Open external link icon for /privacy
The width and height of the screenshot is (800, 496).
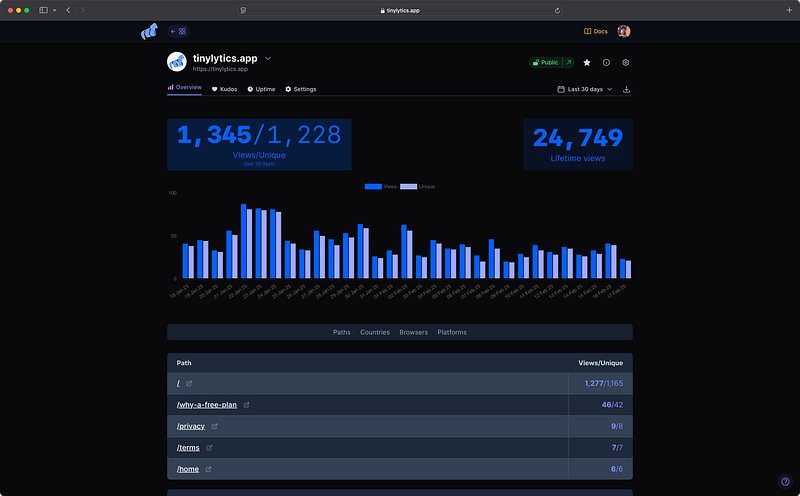[x=215, y=426]
